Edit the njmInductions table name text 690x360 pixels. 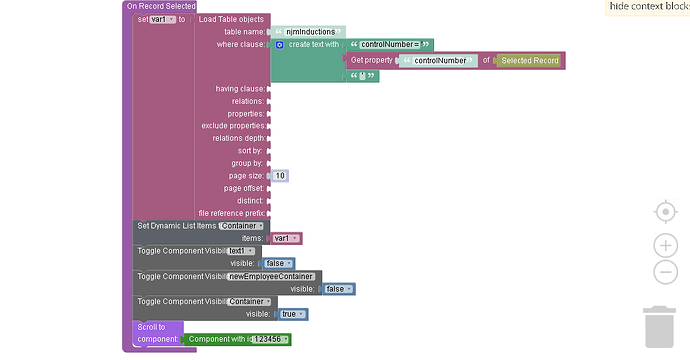[310, 32]
